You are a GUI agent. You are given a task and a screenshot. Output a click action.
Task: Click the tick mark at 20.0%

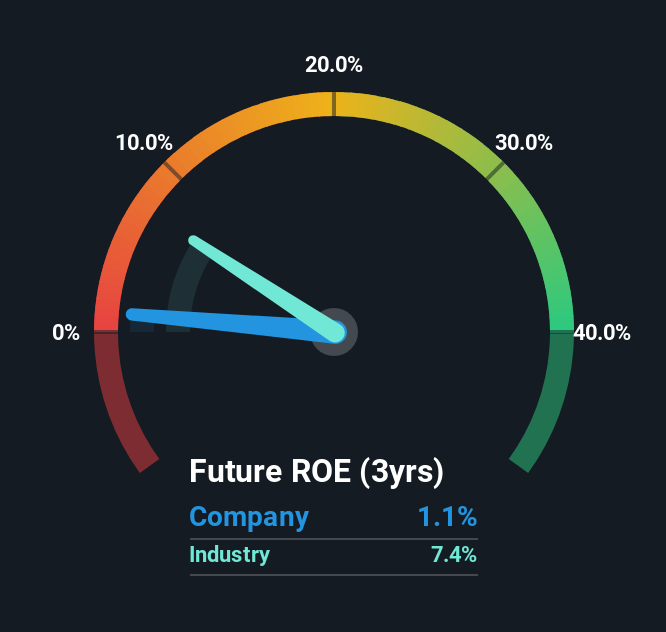(334, 104)
